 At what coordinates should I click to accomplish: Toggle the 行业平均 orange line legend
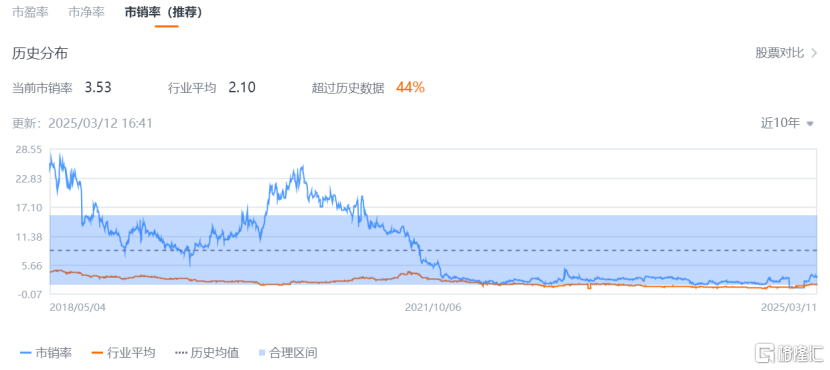(x=123, y=353)
